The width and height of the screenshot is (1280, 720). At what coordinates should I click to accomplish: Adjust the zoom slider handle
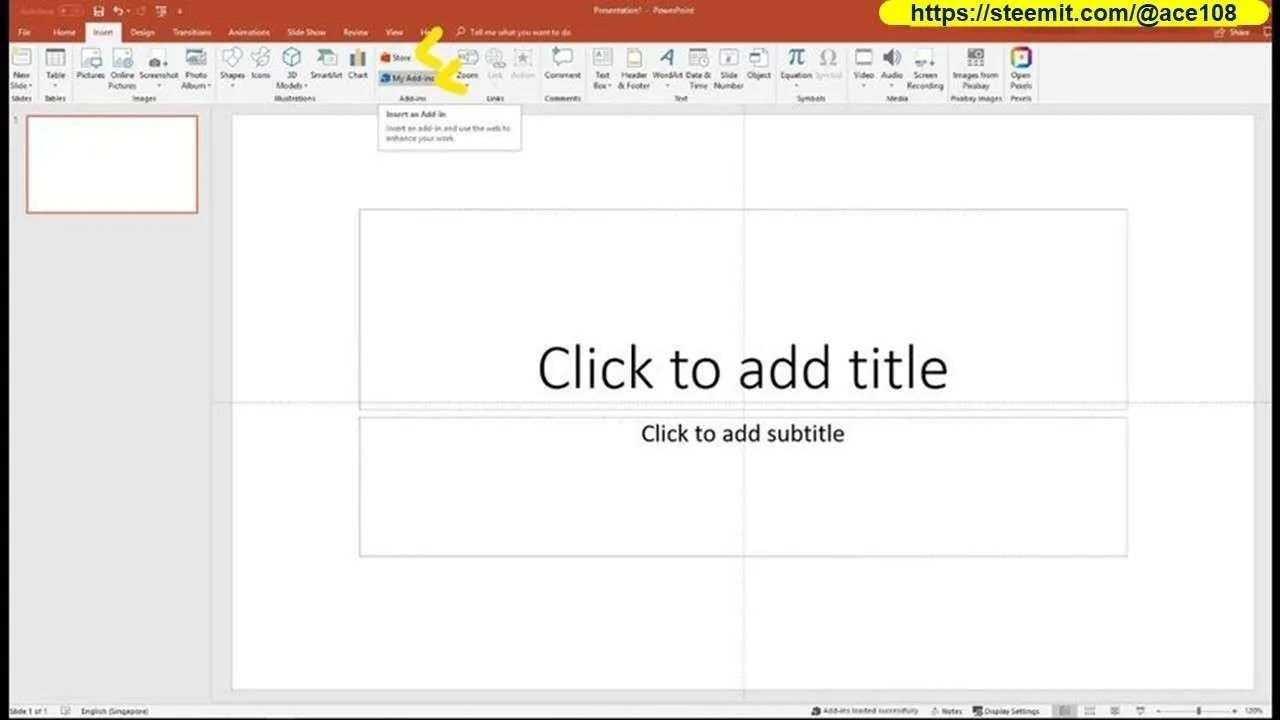[x=1198, y=711]
